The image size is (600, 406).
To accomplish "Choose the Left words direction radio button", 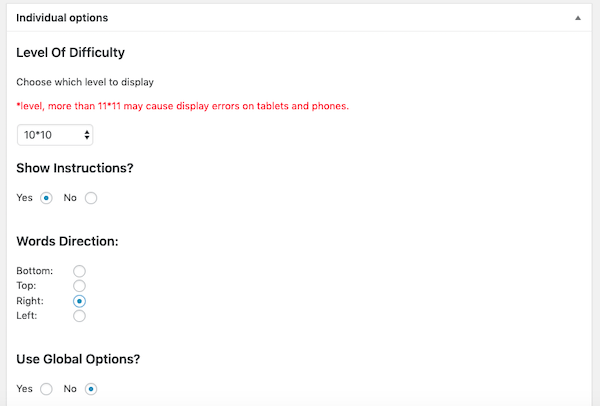I will (x=80, y=316).
